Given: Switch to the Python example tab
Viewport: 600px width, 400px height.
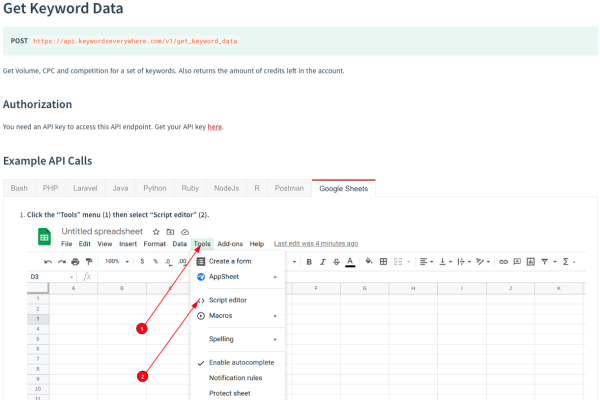Looking at the screenshot, I should [155, 188].
